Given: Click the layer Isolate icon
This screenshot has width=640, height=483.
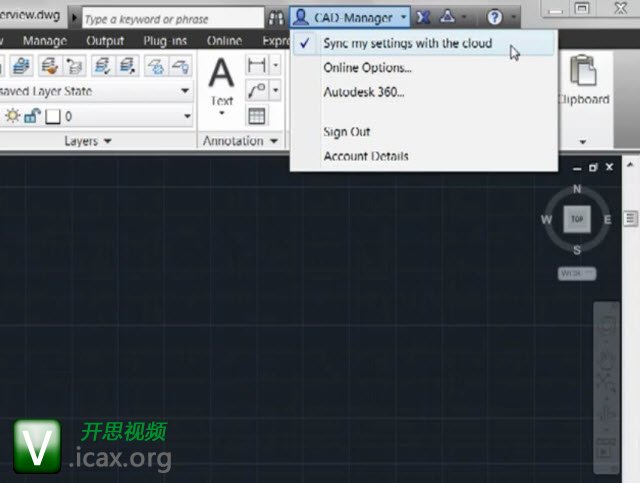Looking at the screenshot, I should pos(102,66).
